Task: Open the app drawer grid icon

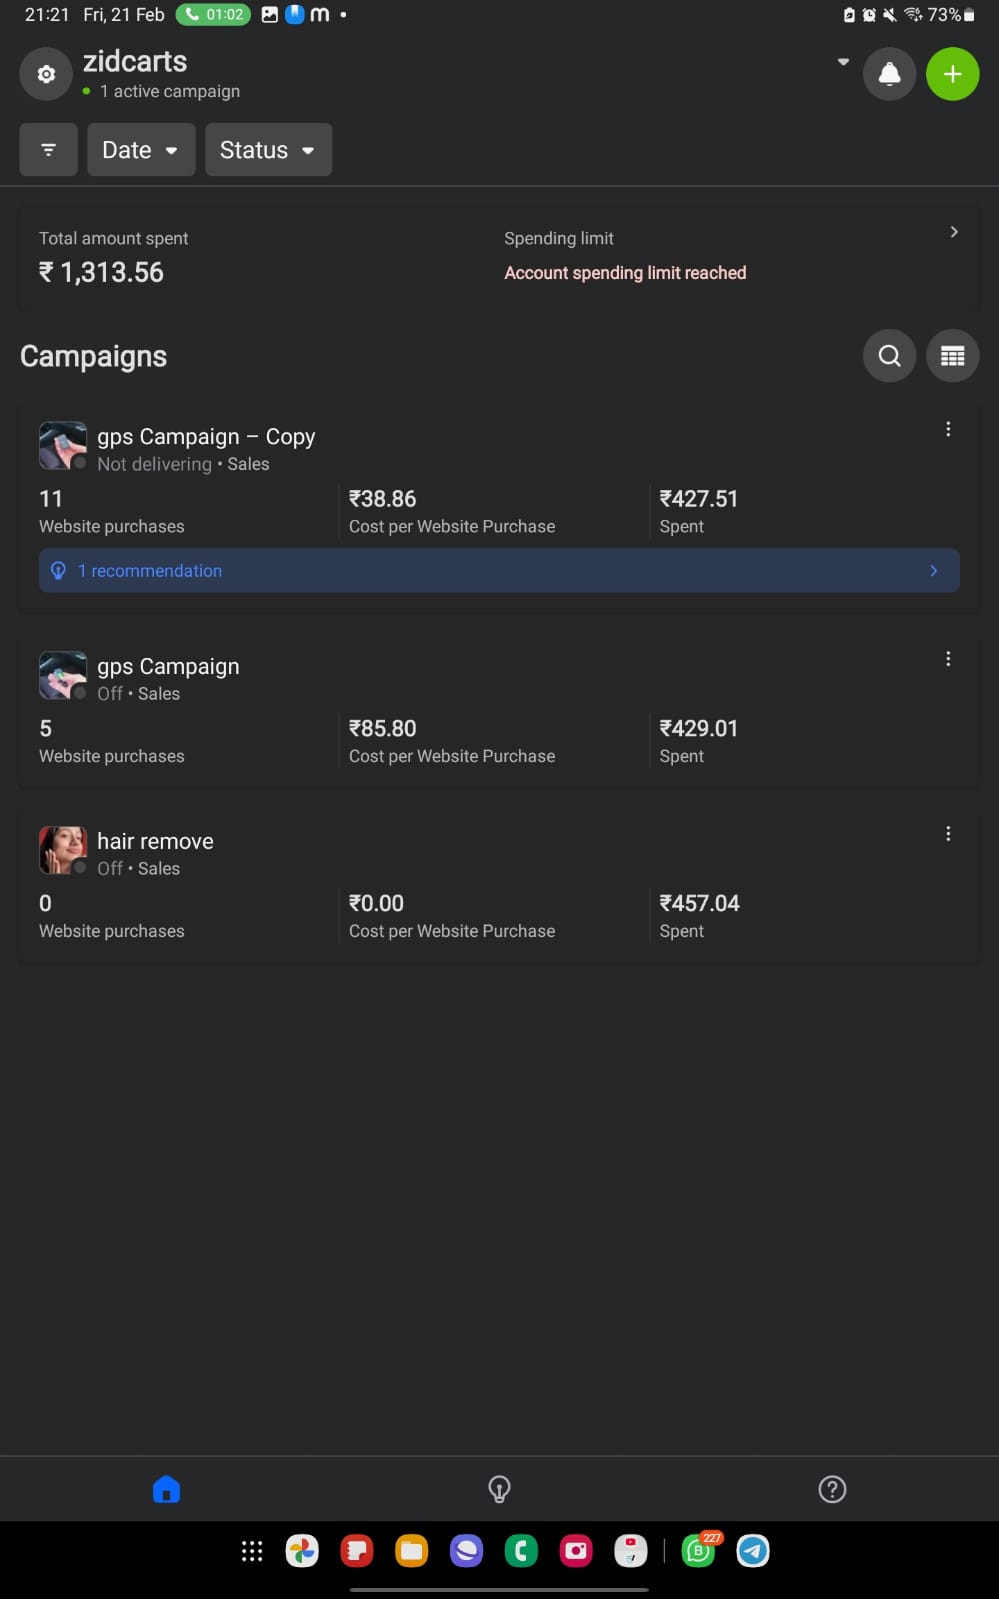Action: [252, 1551]
